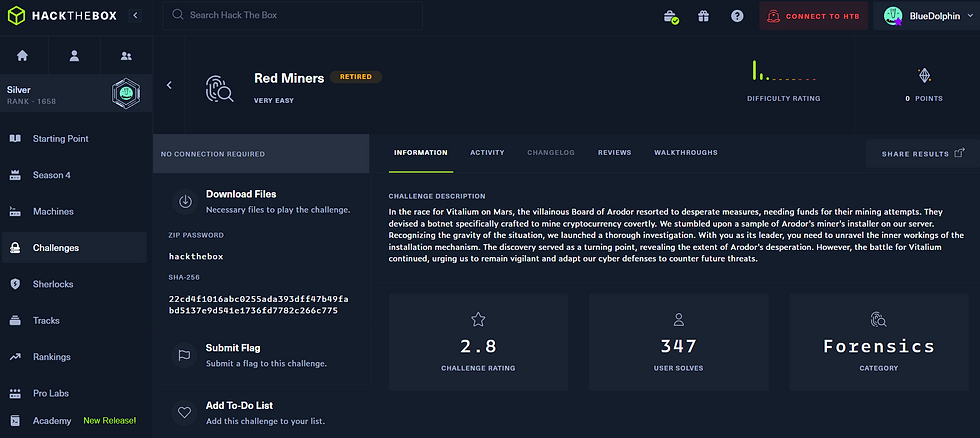Click the points diamond icon
The width and height of the screenshot is (980, 438).
(x=924, y=75)
